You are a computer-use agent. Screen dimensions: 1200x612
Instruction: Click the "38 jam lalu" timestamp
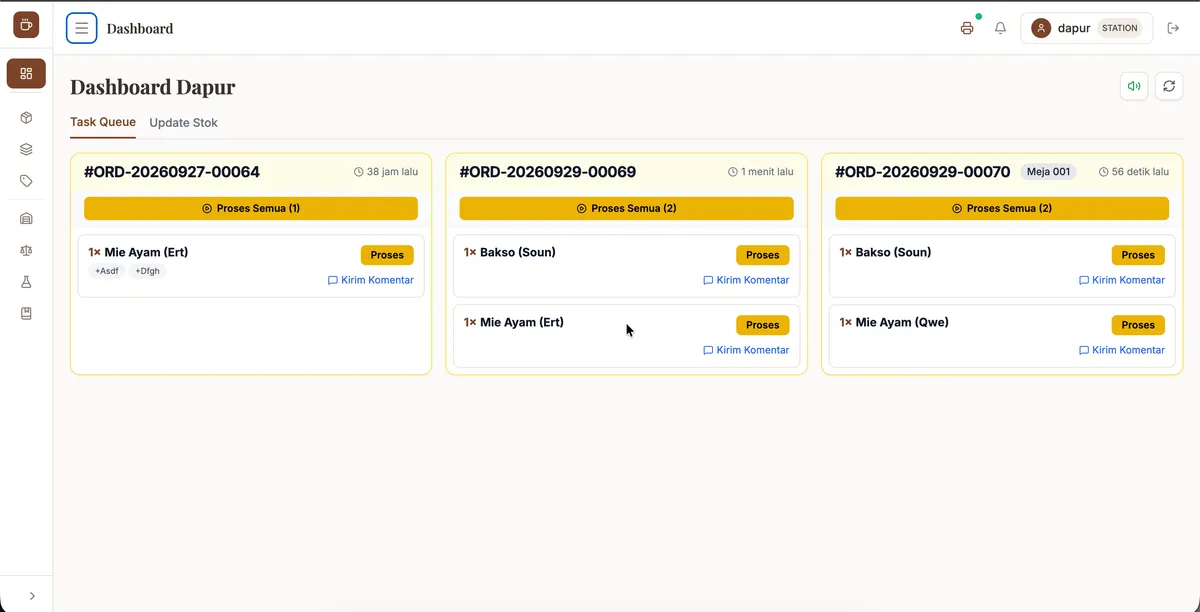[386, 172]
